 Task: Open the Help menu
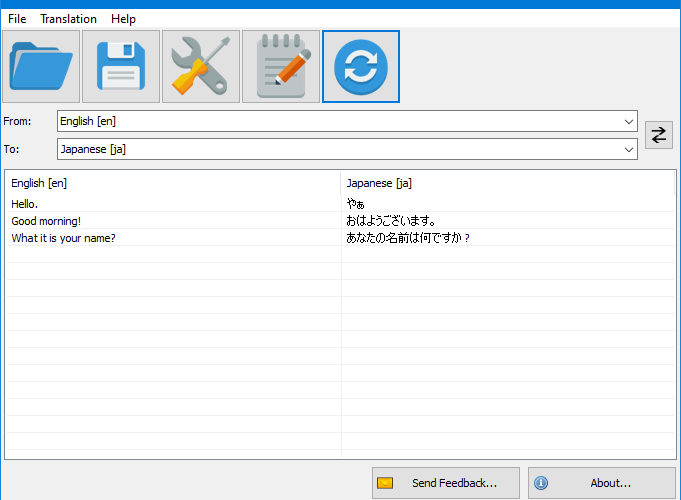123,19
